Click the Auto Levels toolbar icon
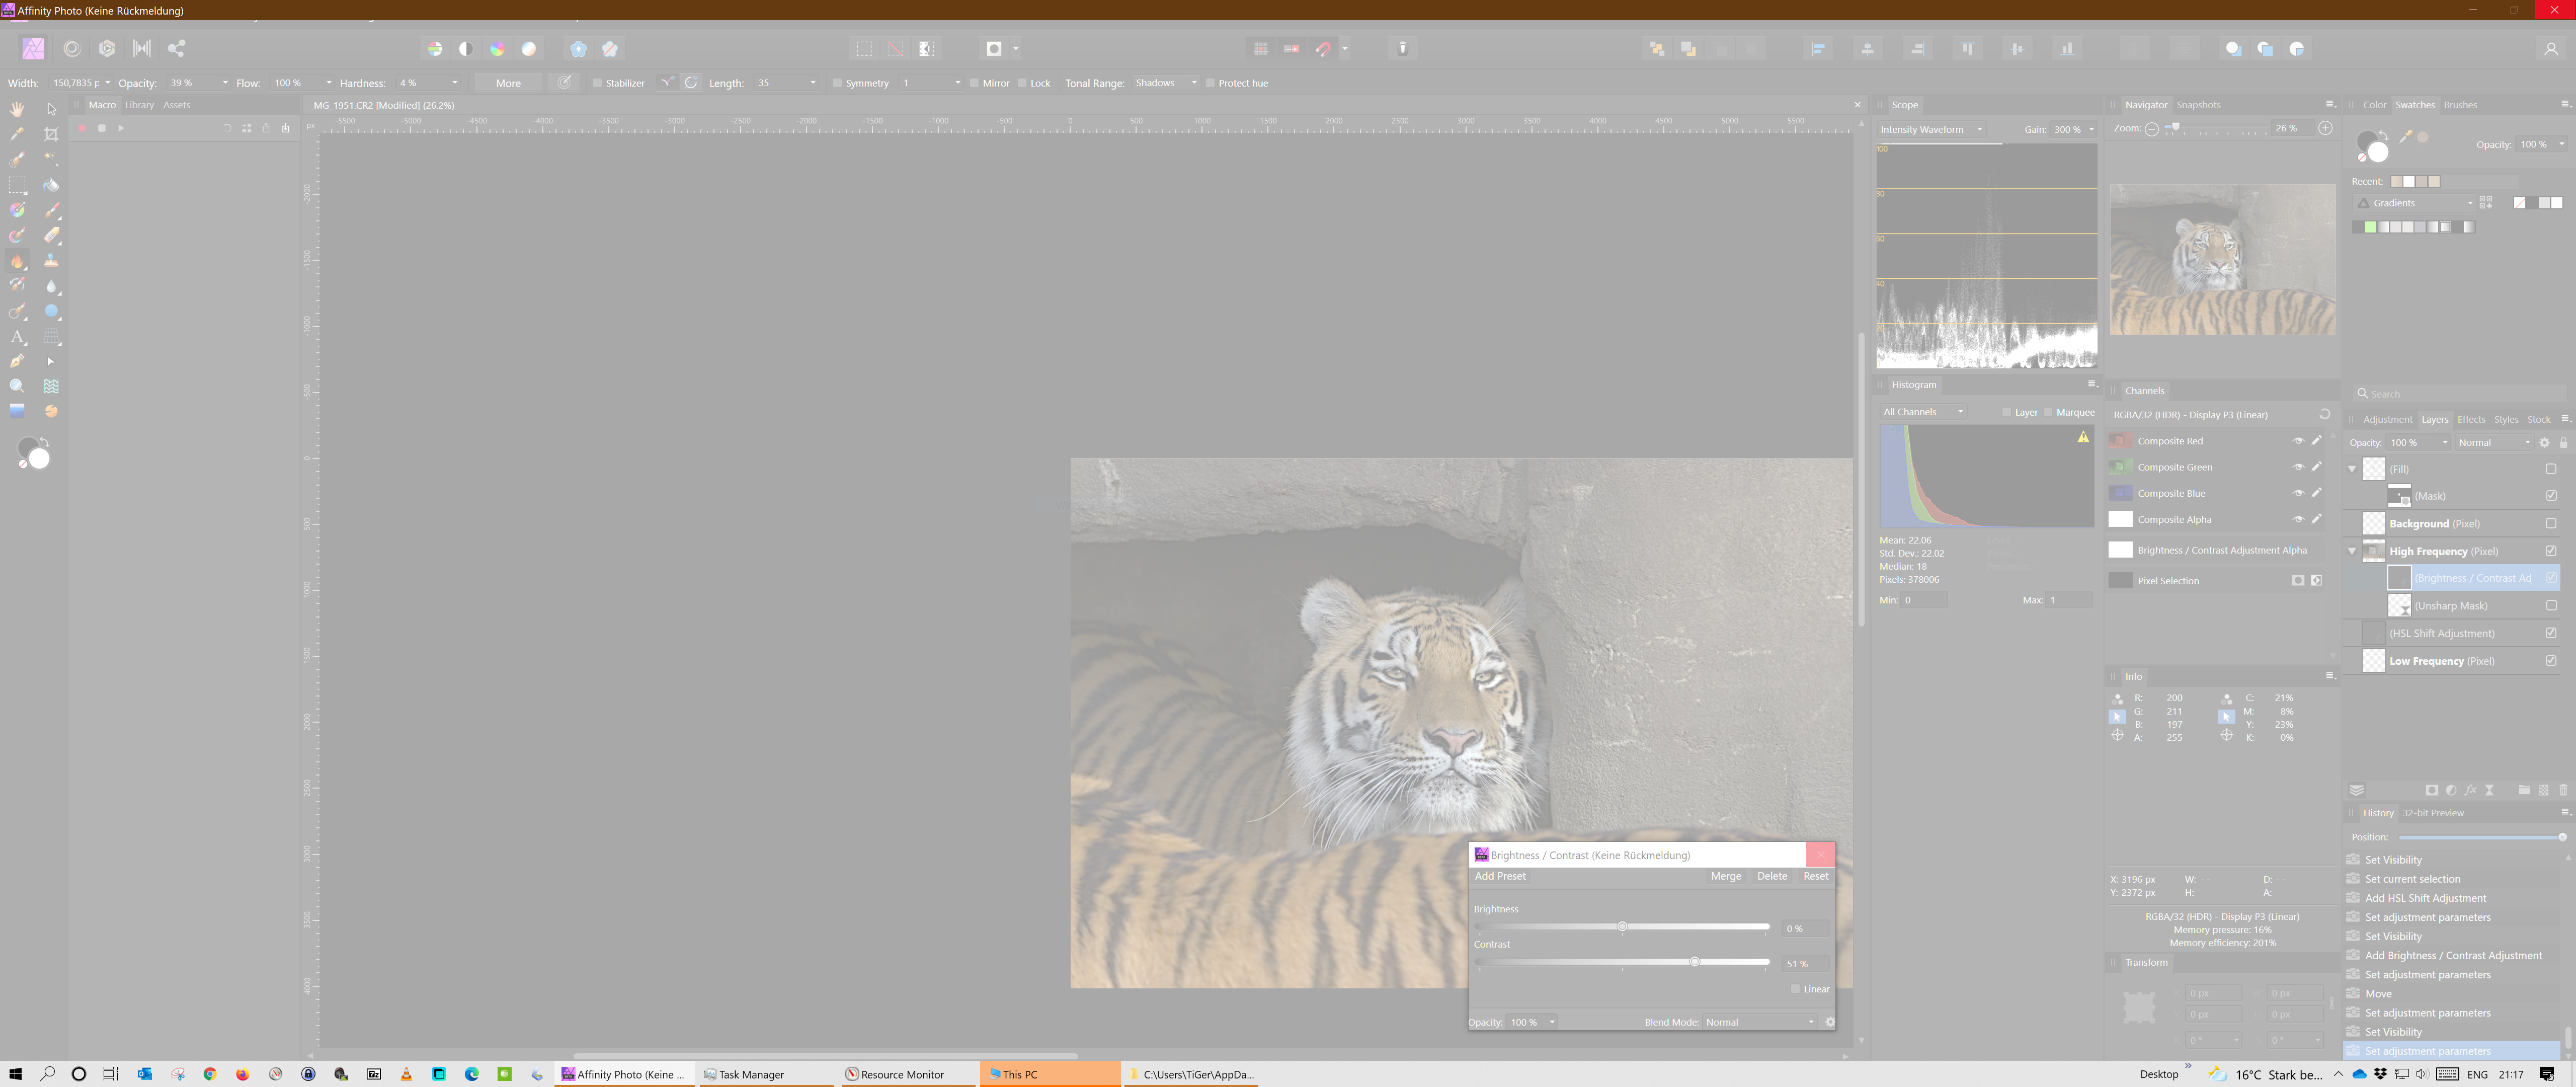The height and width of the screenshot is (1087, 2576). [x=435, y=48]
